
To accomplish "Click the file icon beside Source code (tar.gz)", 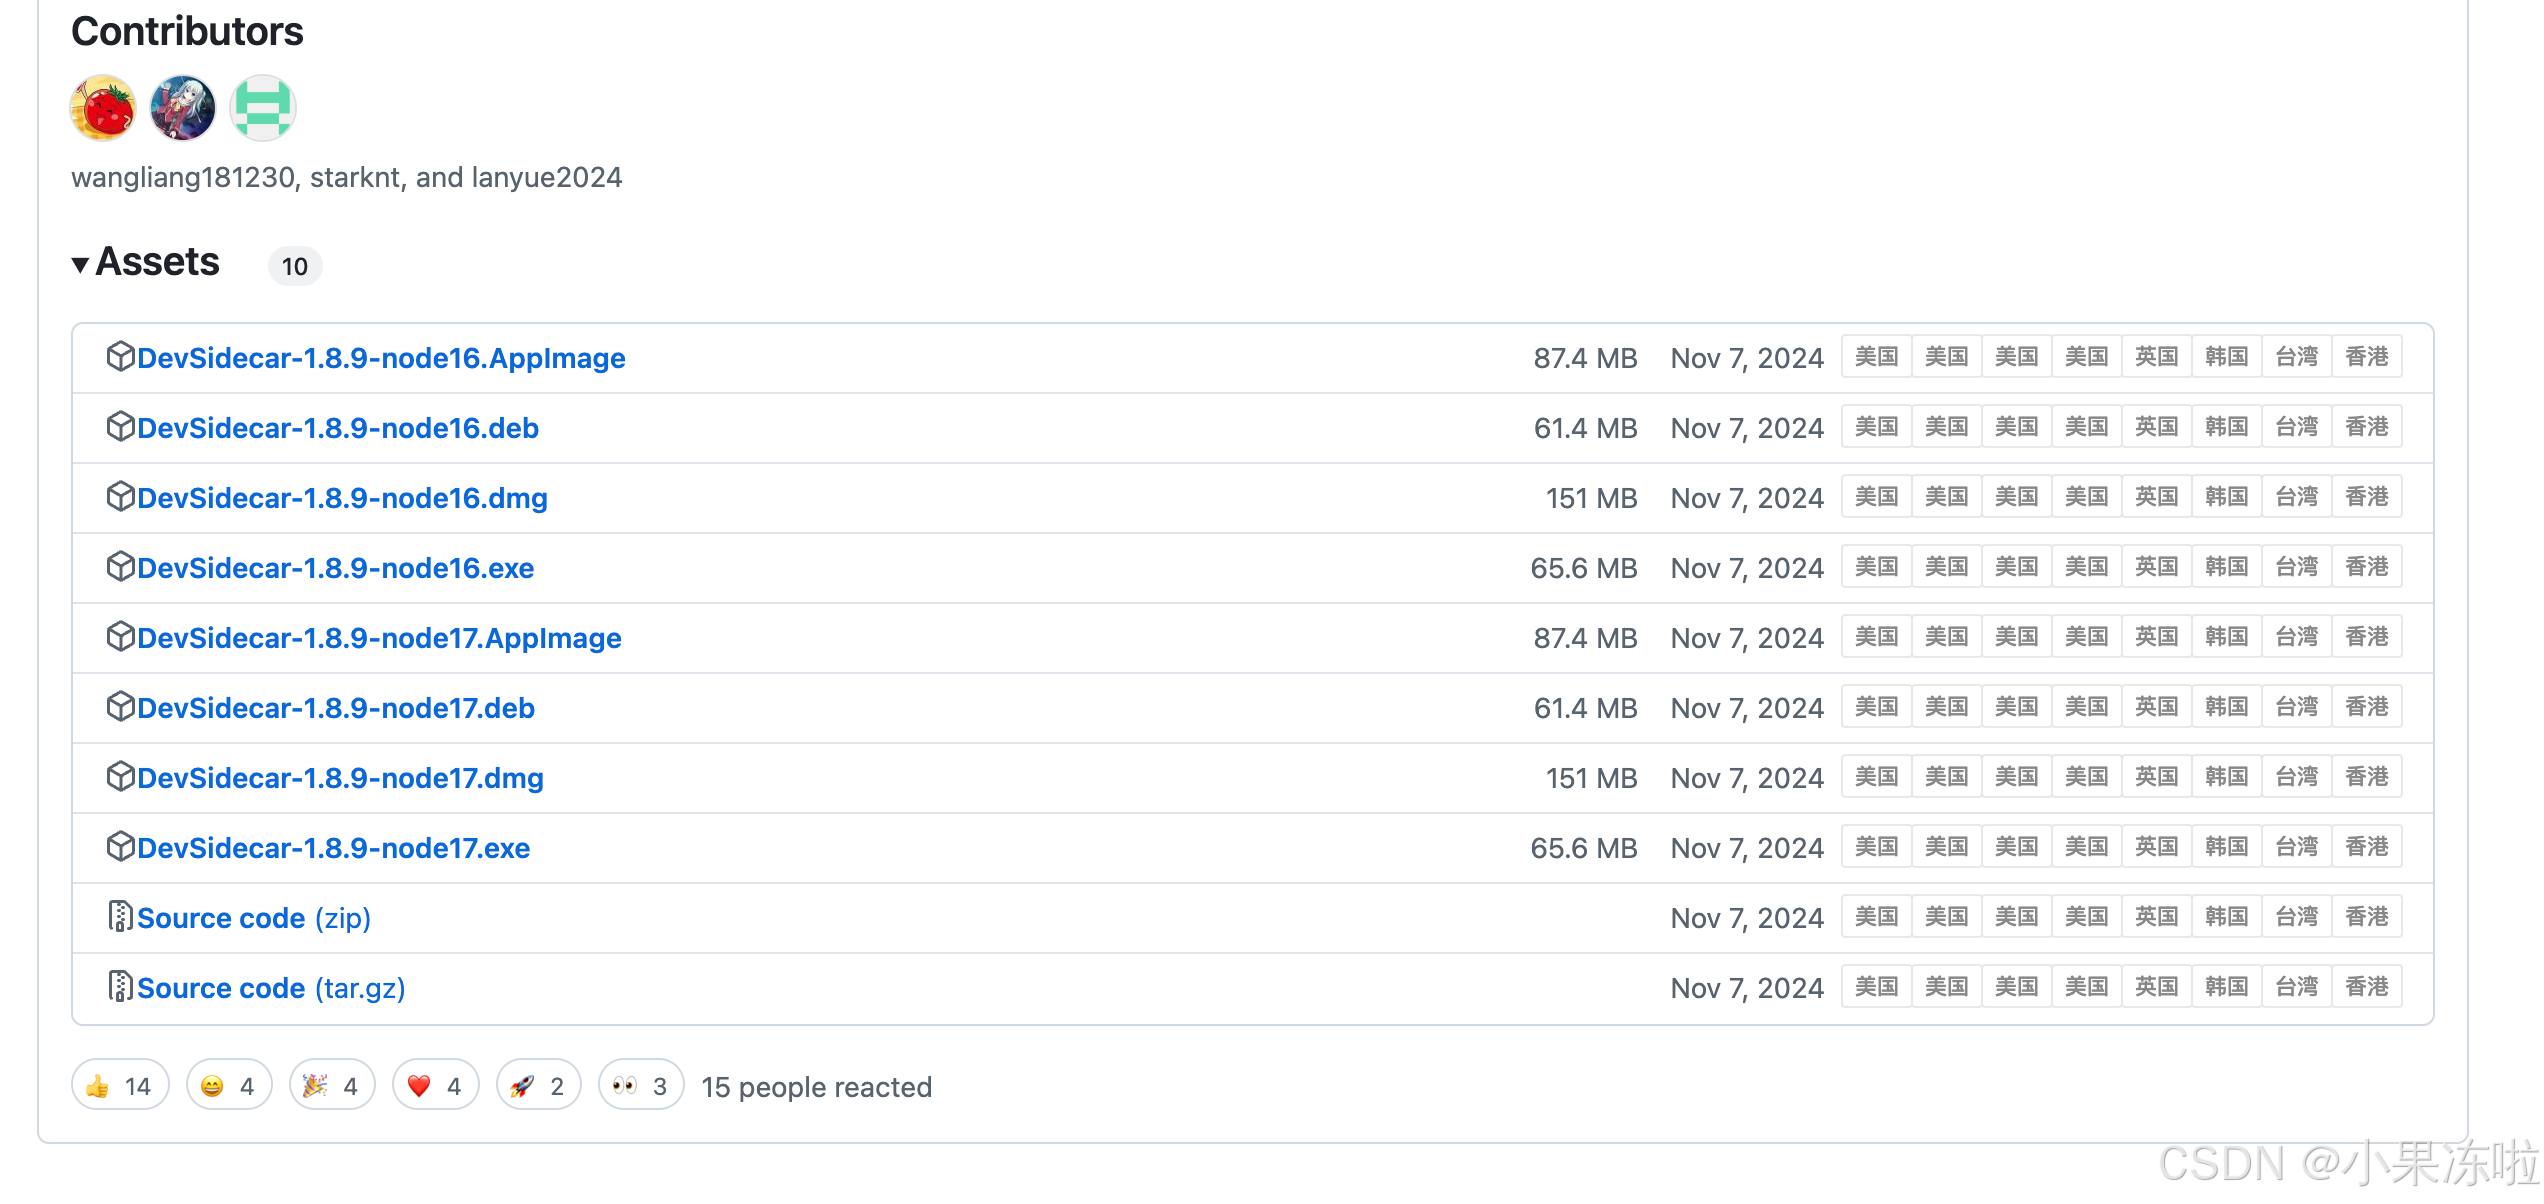I will point(120,986).
